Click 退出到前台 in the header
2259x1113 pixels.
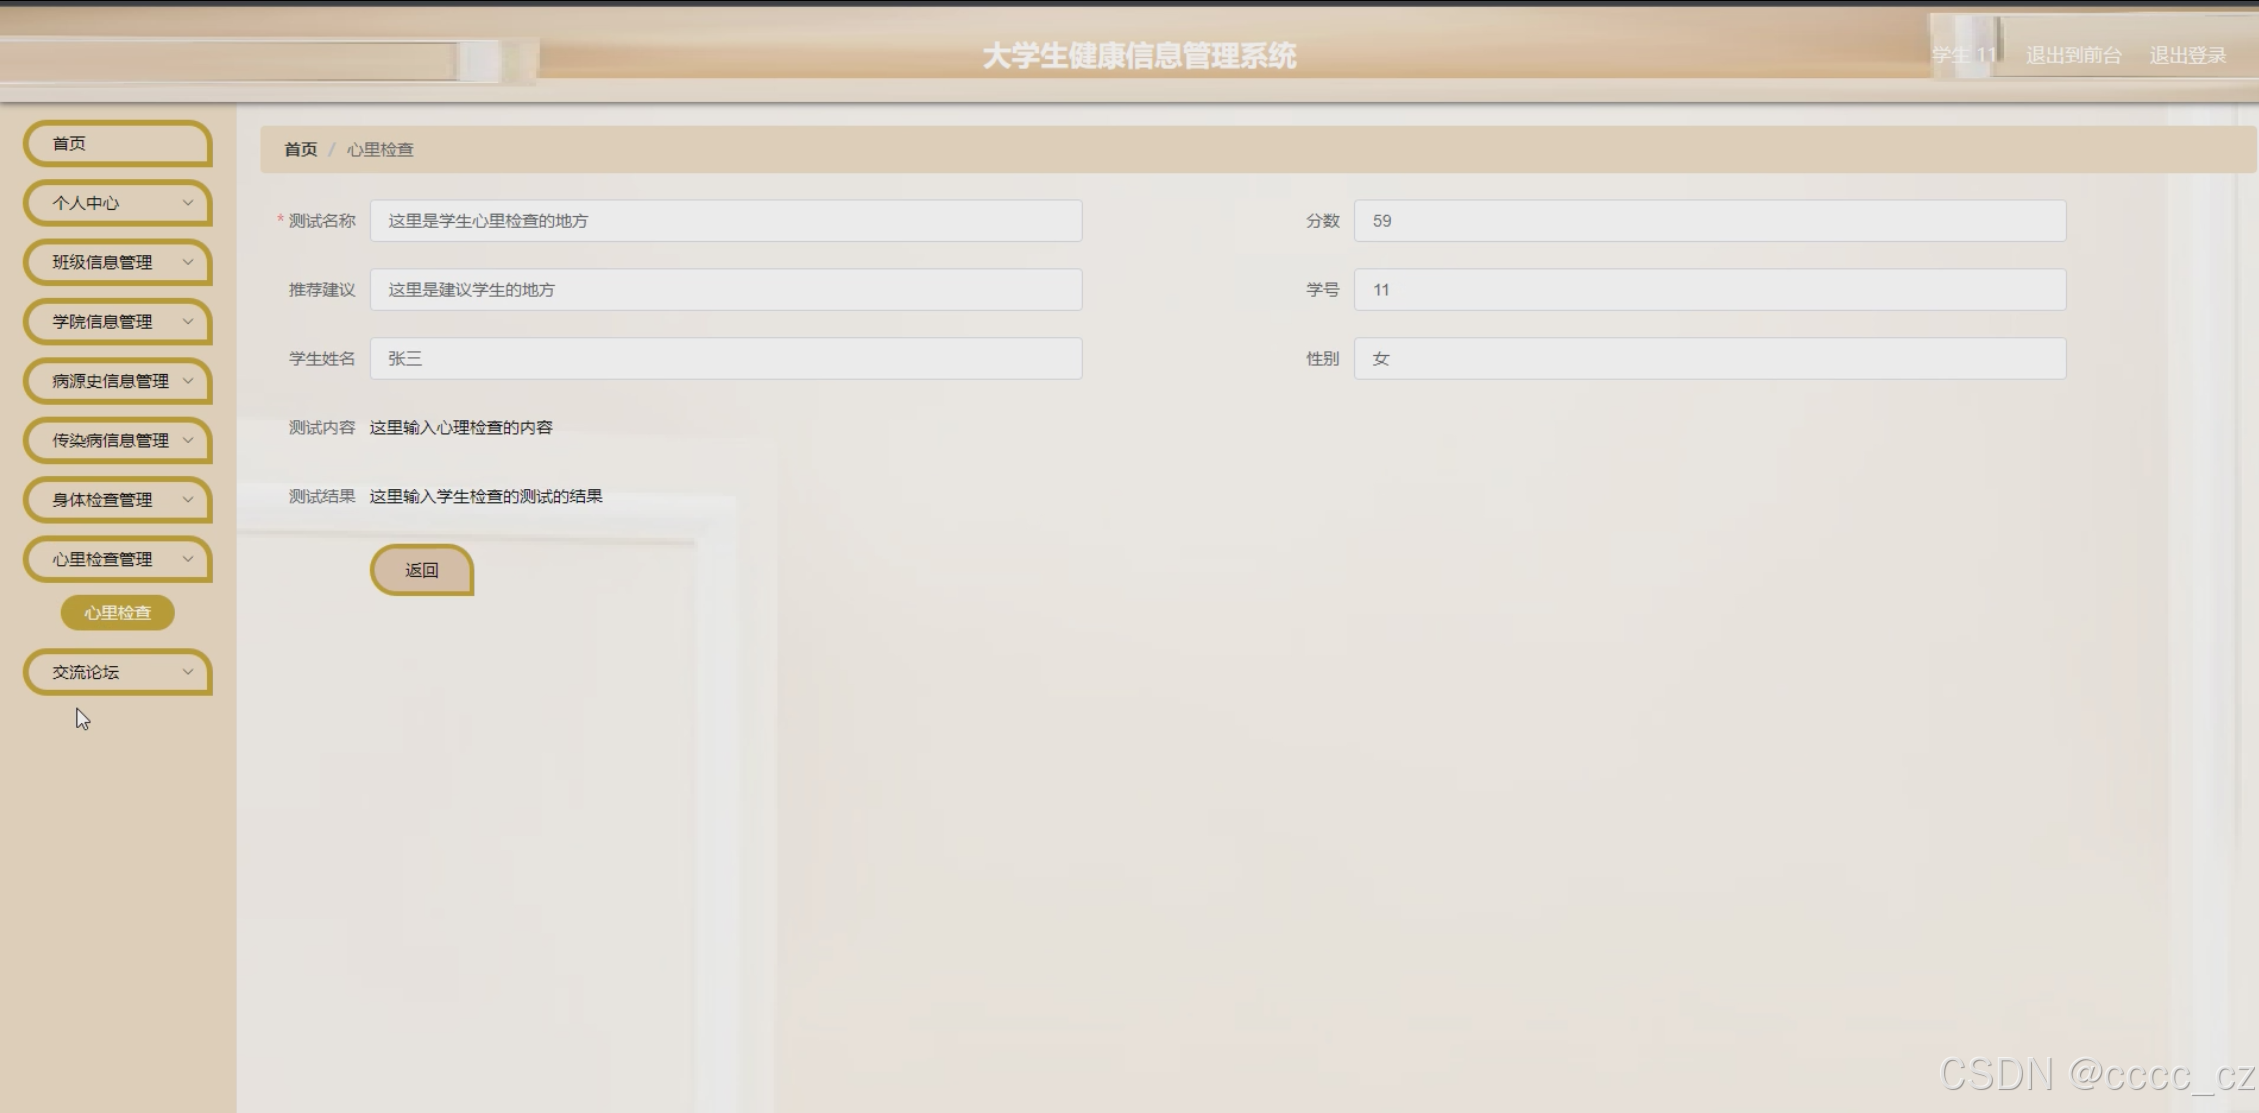[x=2073, y=56]
